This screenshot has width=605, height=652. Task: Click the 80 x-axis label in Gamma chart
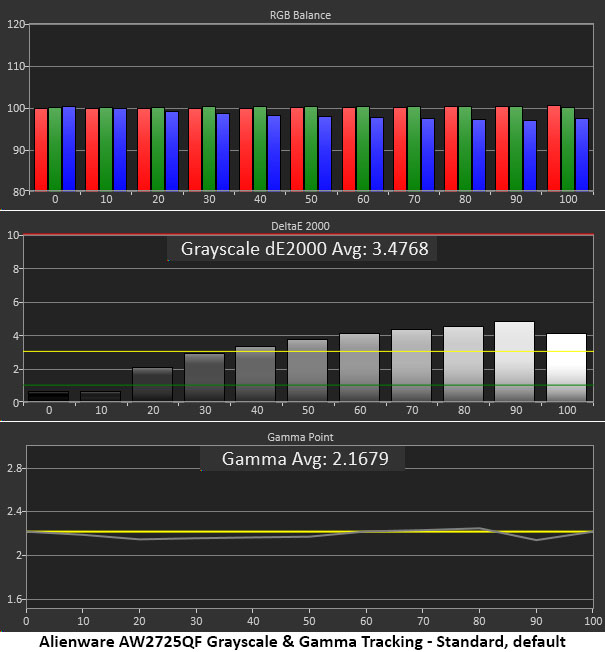[479, 621]
